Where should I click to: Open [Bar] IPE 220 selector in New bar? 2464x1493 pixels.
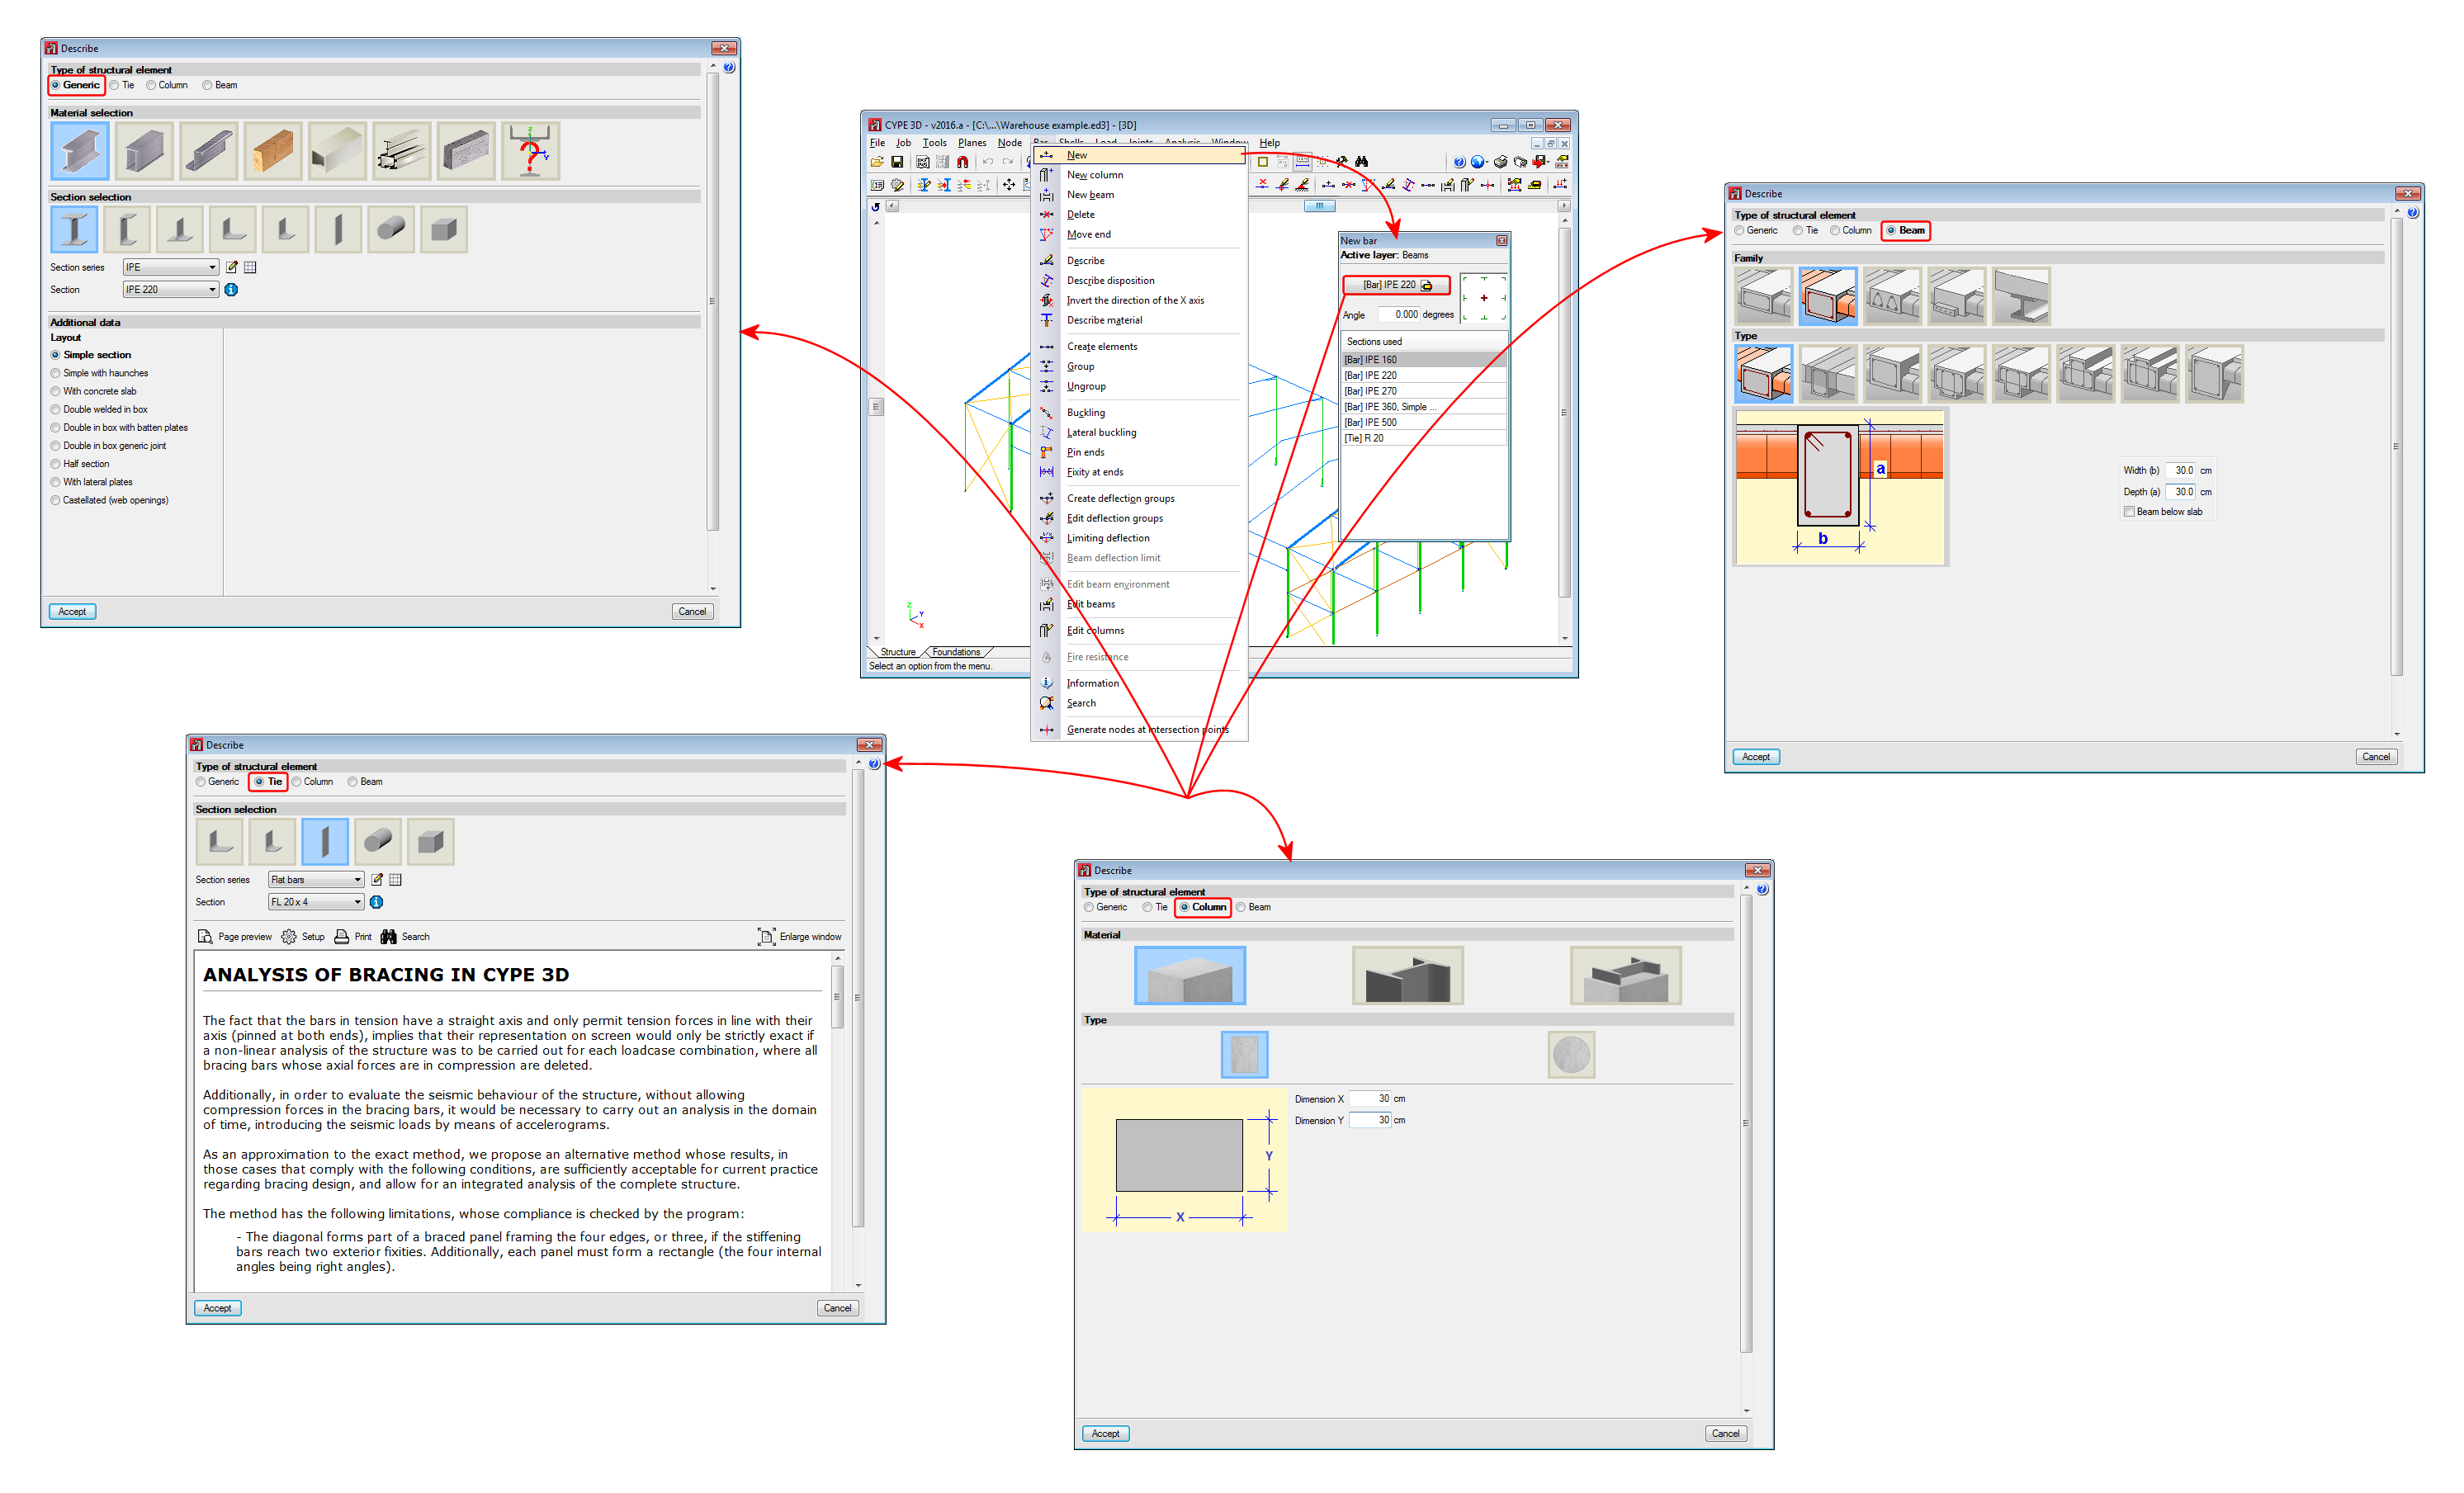coord(1396,285)
